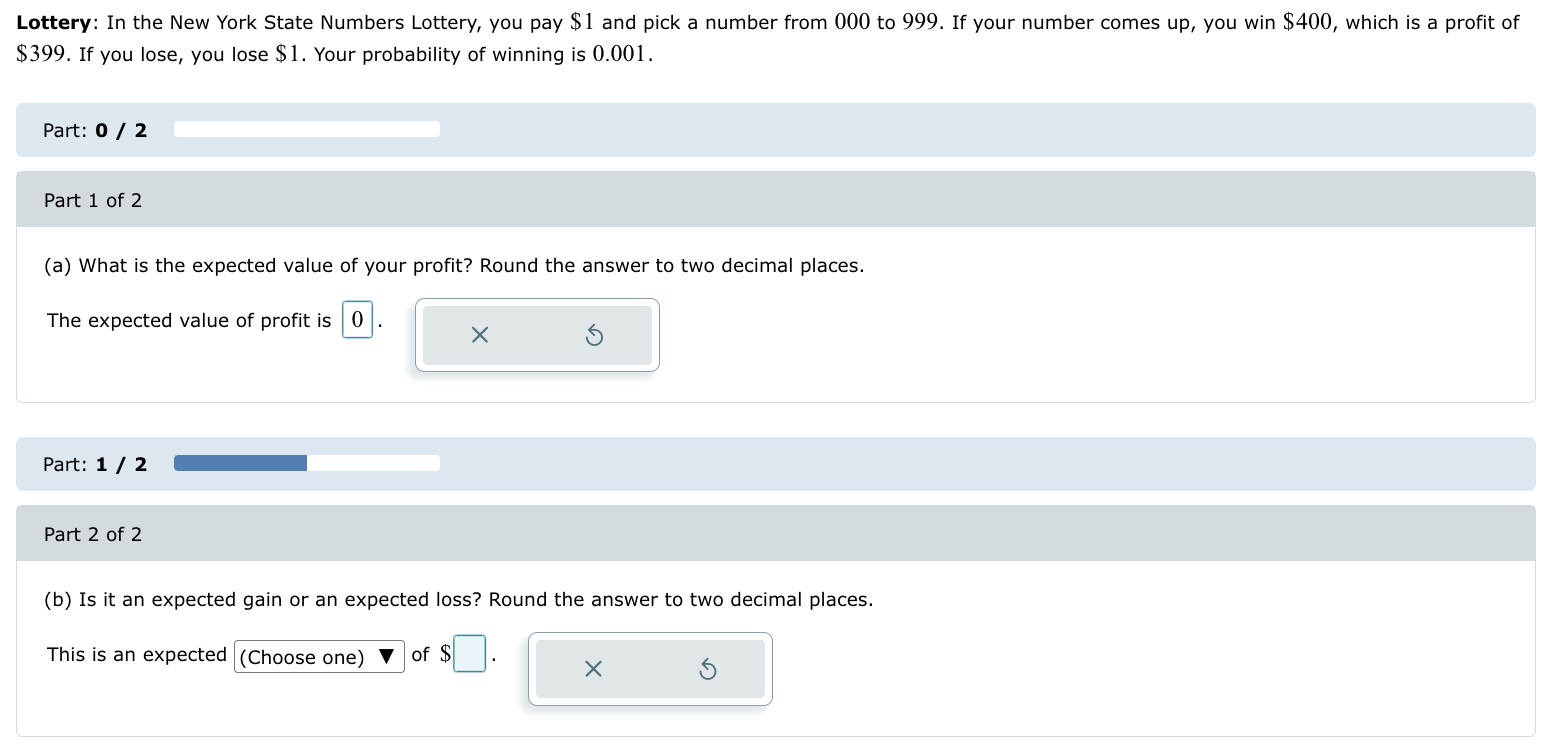Click the black dropdown triangle on Choose one

tap(387, 657)
